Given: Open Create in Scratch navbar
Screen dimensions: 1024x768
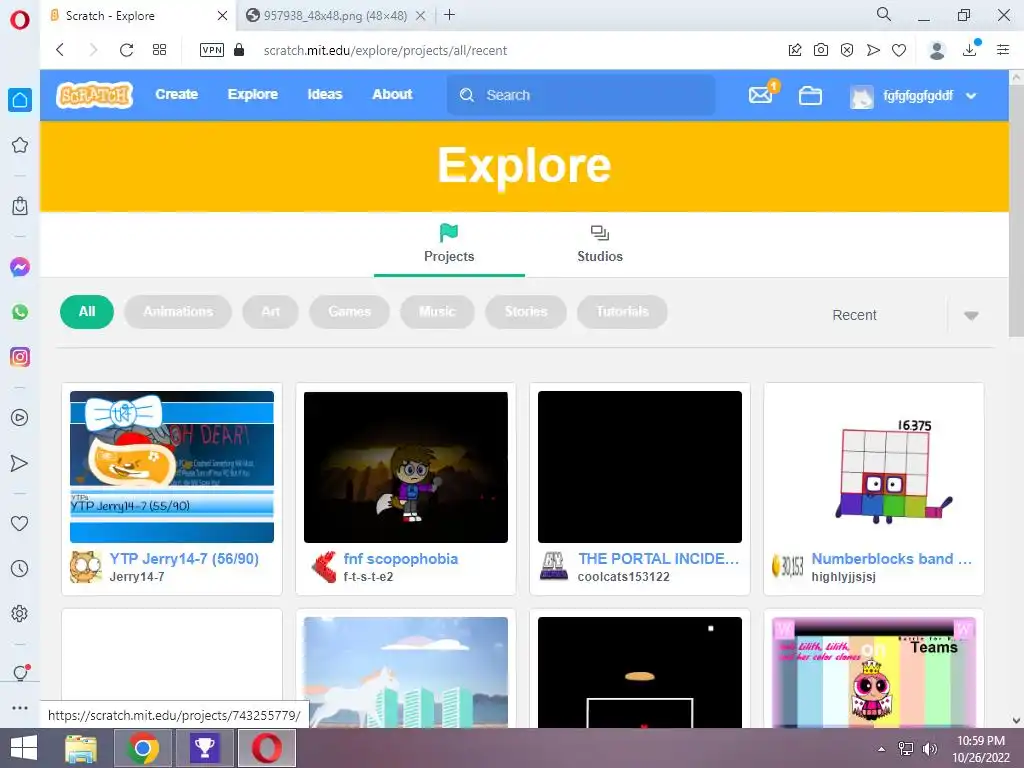Looking at the screenshot, I should coord(176,95).
